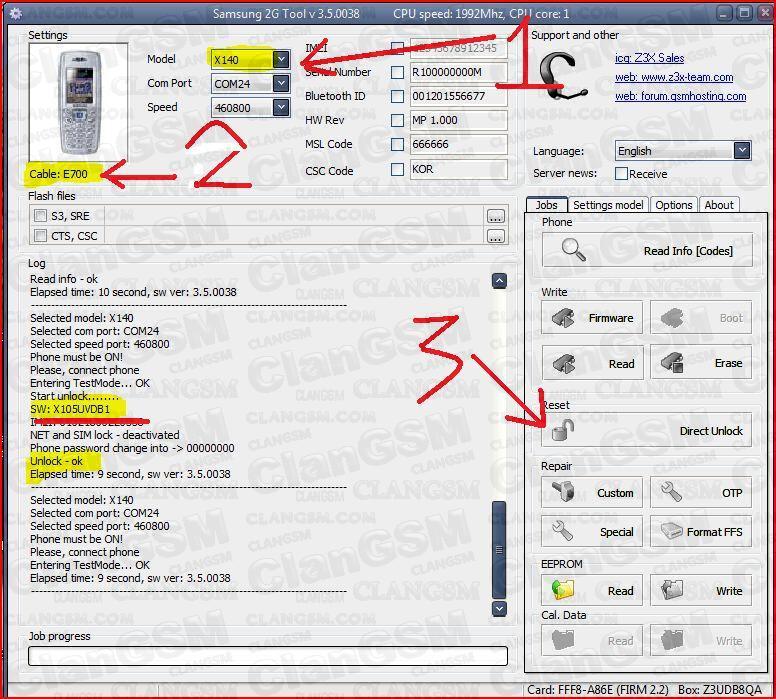Click the Firmware write chip icon
The height and width of the screenshot is (699, 776).
563,318
